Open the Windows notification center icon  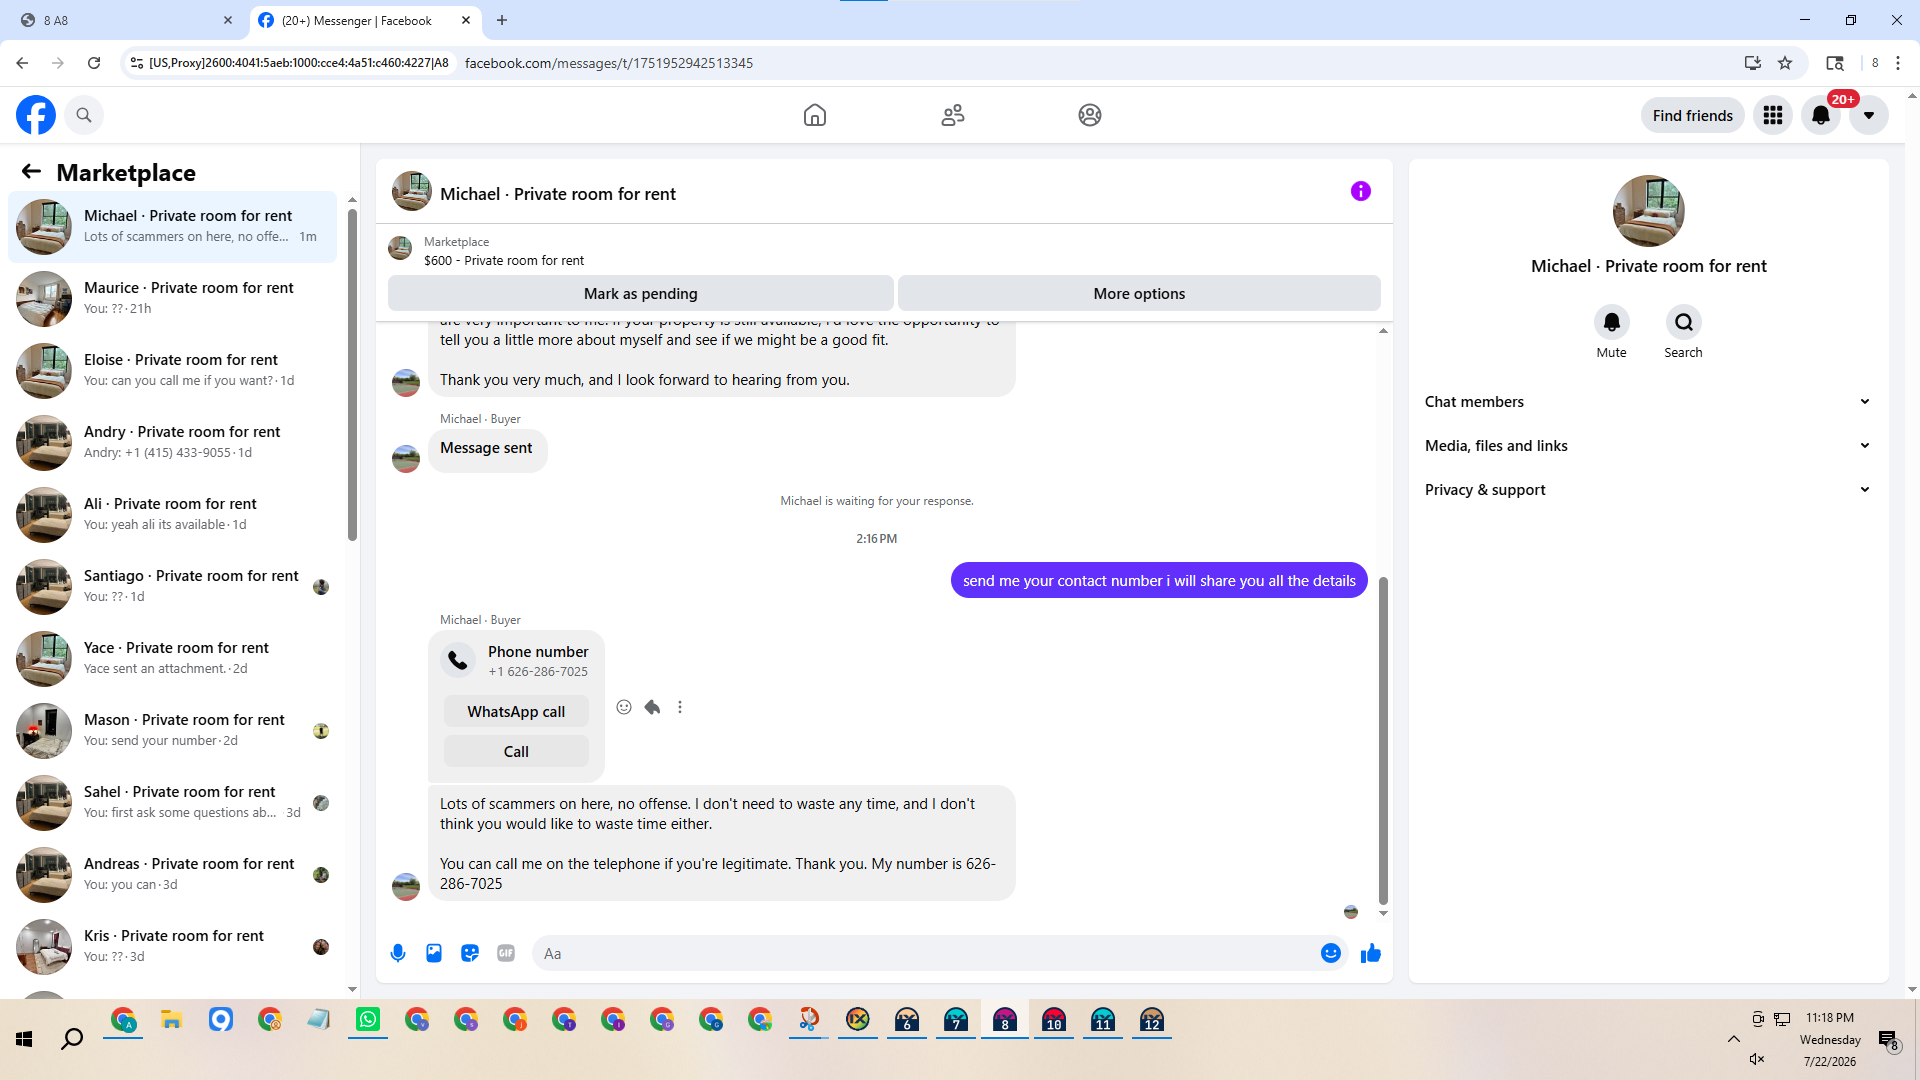click(1888, 1040)
